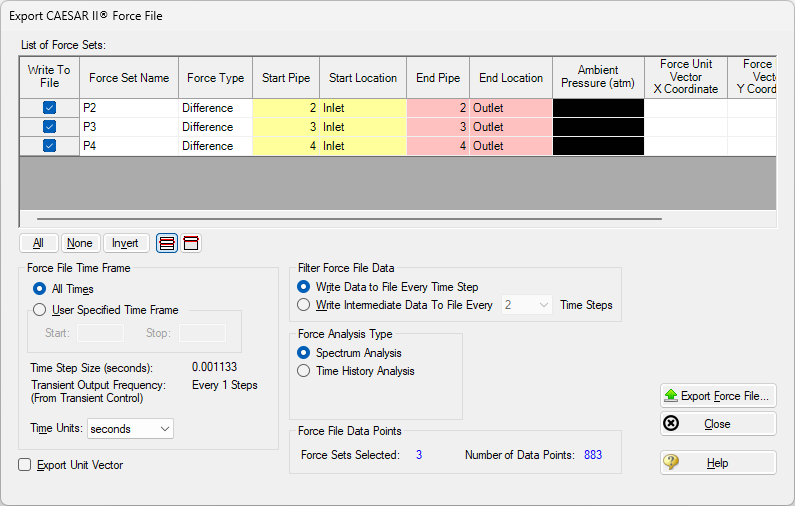The image size is (795, 506).
Task: Click the Inlet start location in row P2
Action: (x=363, y=108)
